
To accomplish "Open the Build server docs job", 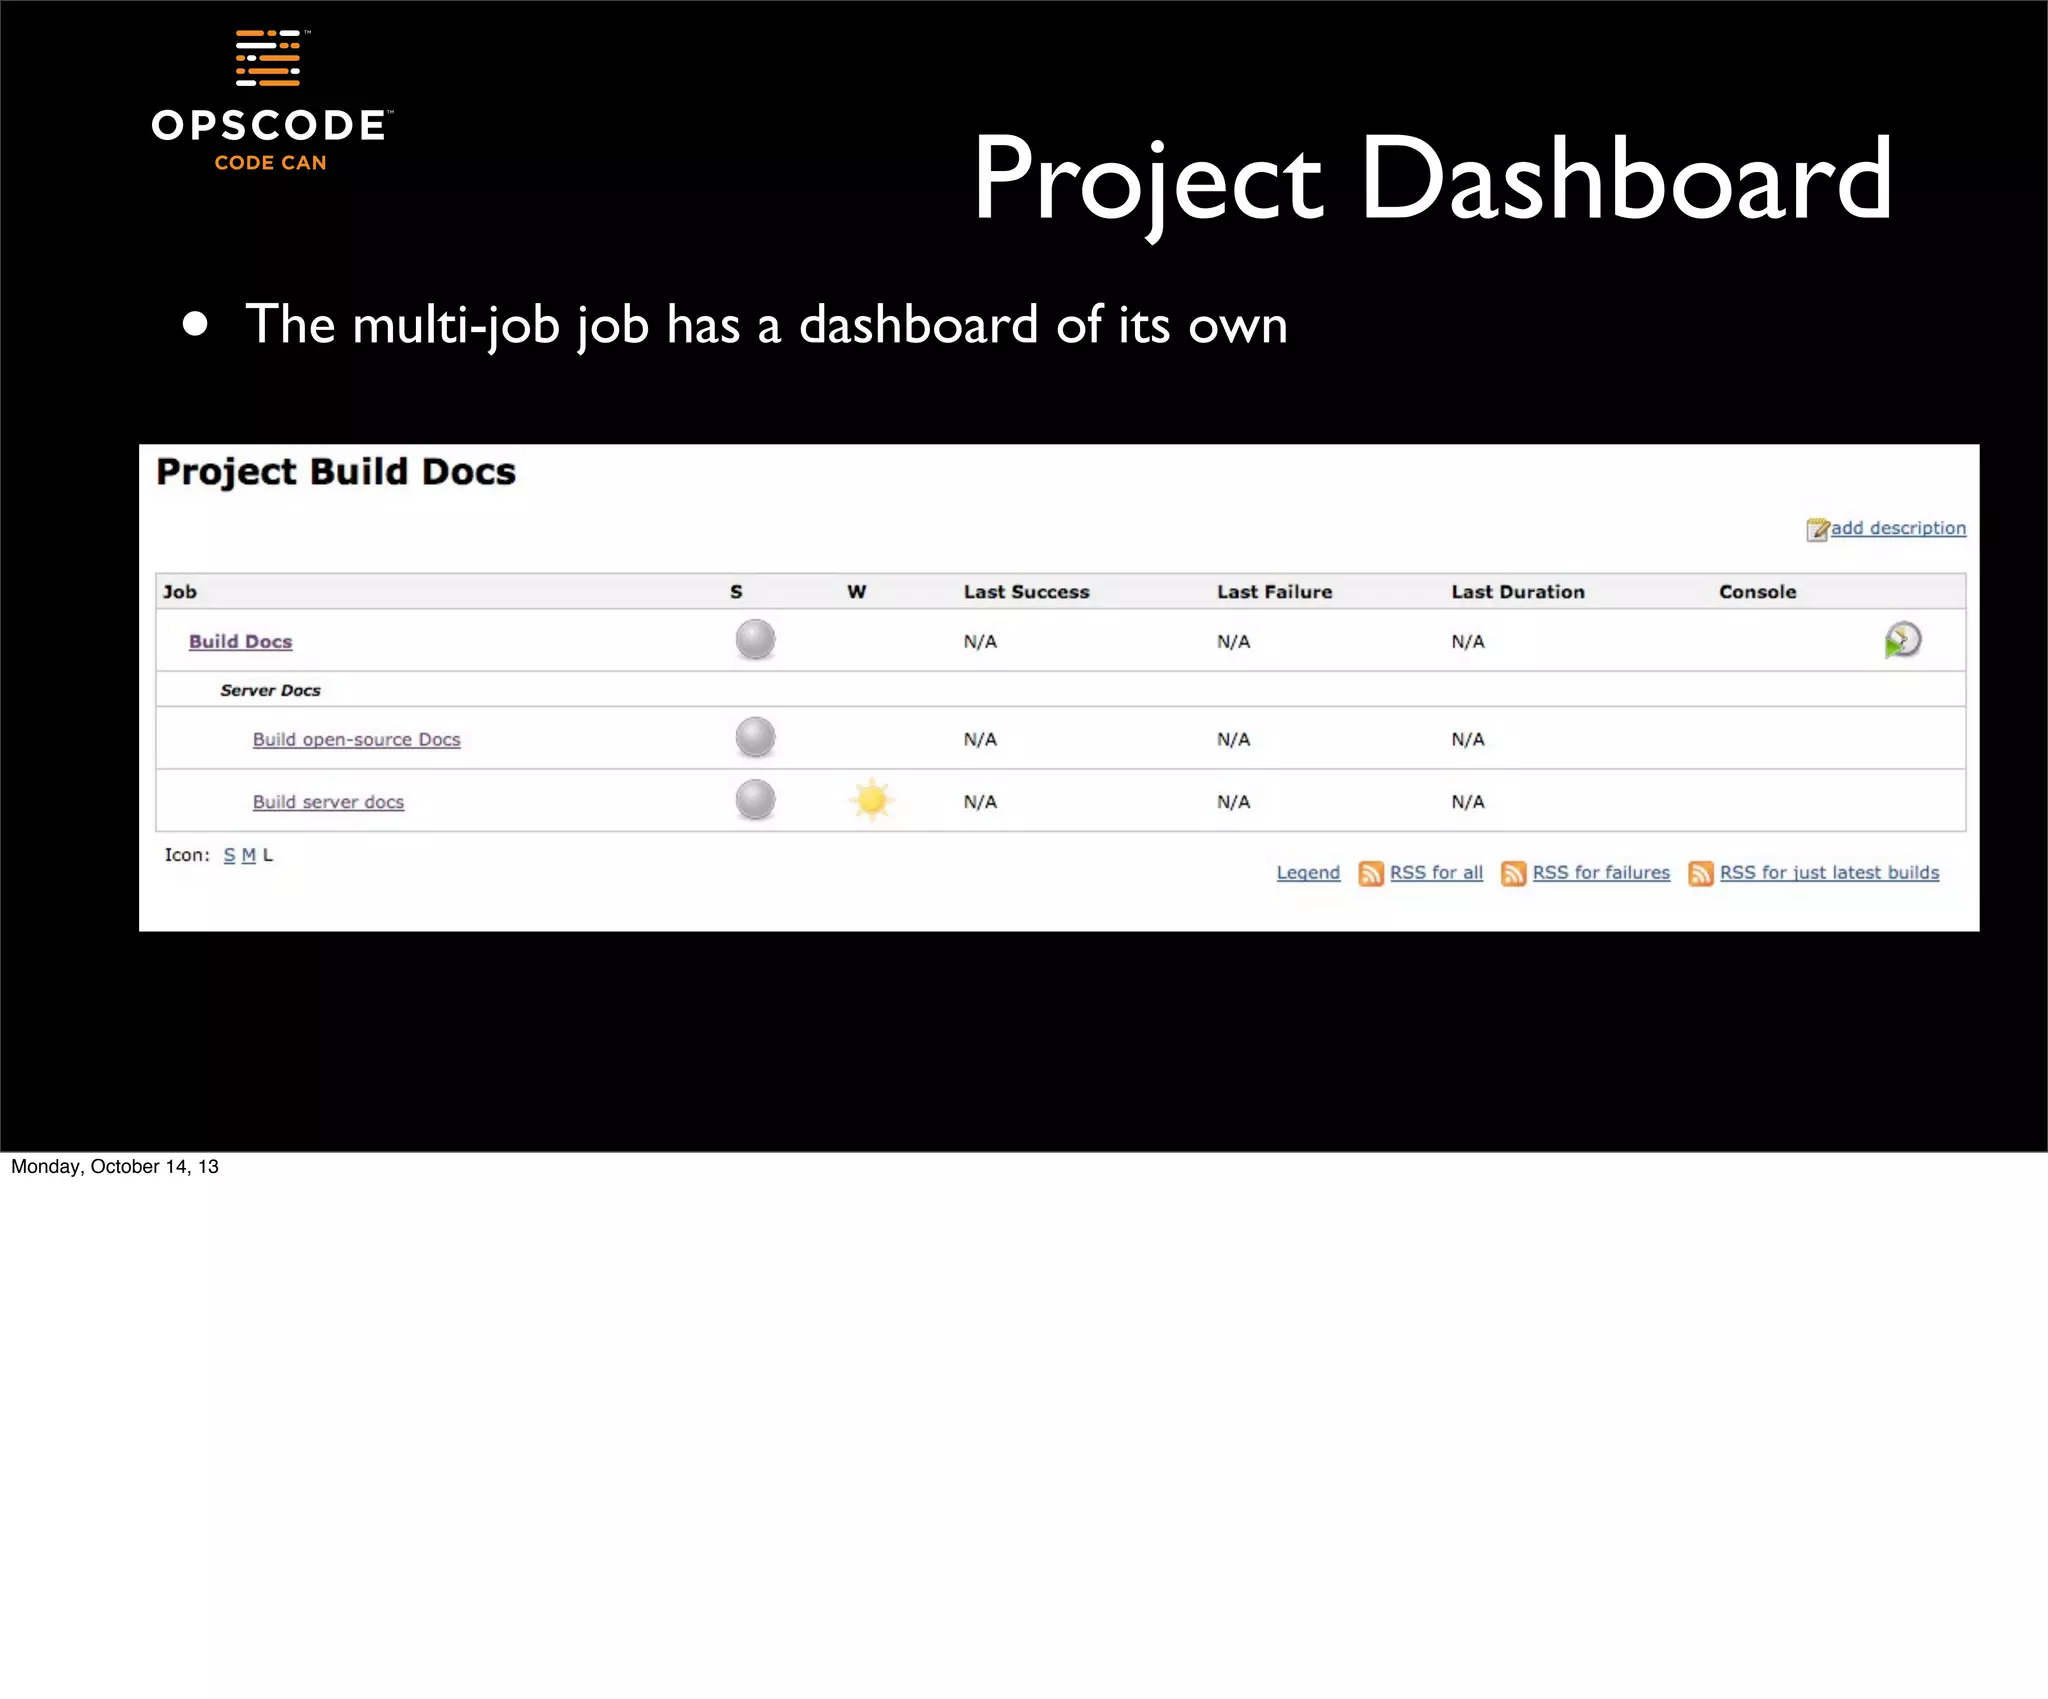I will [x=328, y=801].
